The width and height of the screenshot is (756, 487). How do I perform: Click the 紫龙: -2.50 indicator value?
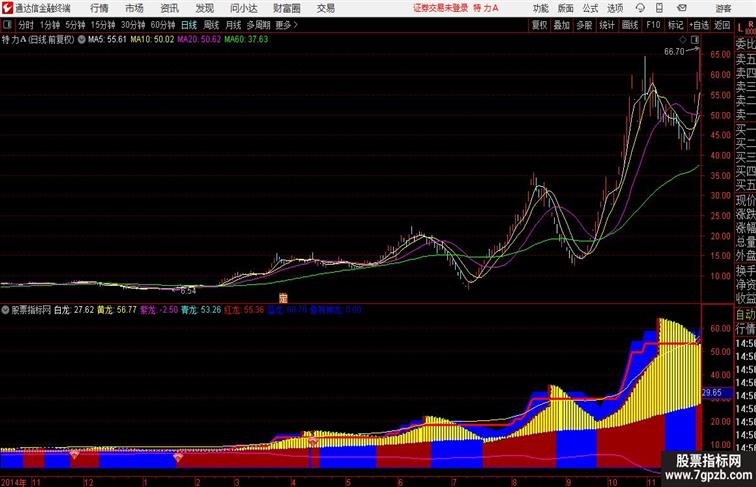tap(159, 310)
